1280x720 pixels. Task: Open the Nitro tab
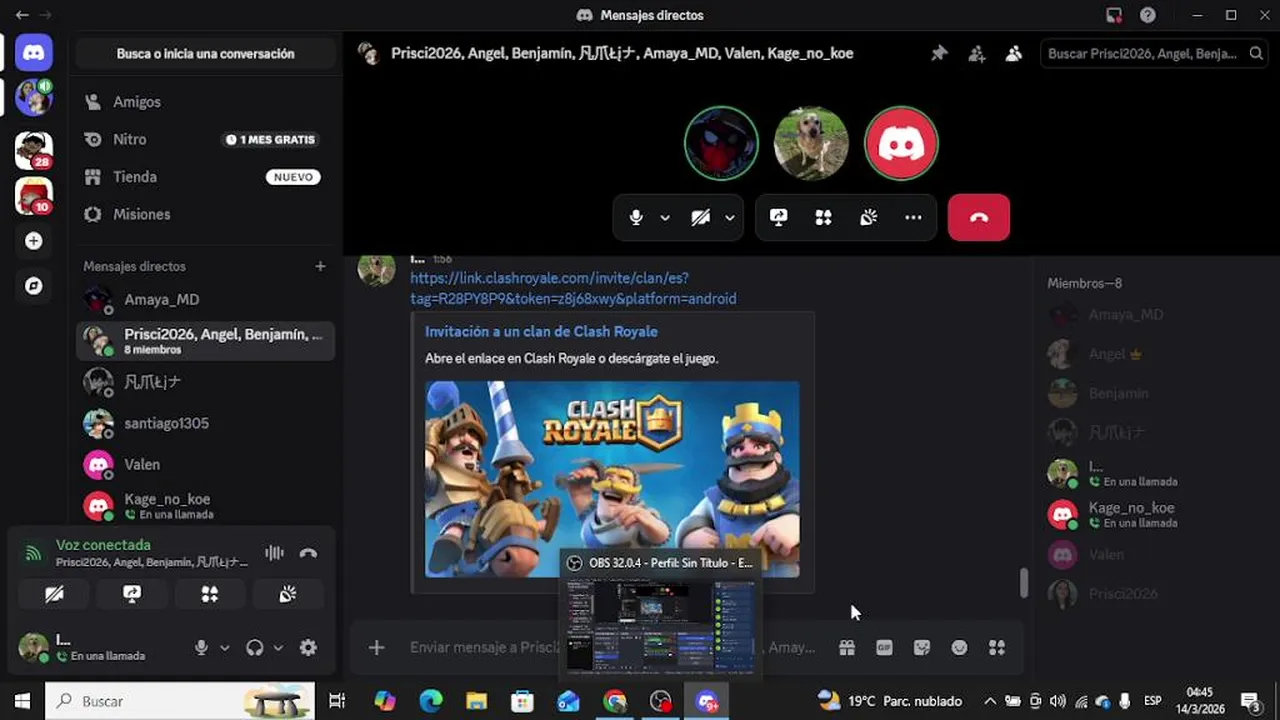(x=205, y=140)
